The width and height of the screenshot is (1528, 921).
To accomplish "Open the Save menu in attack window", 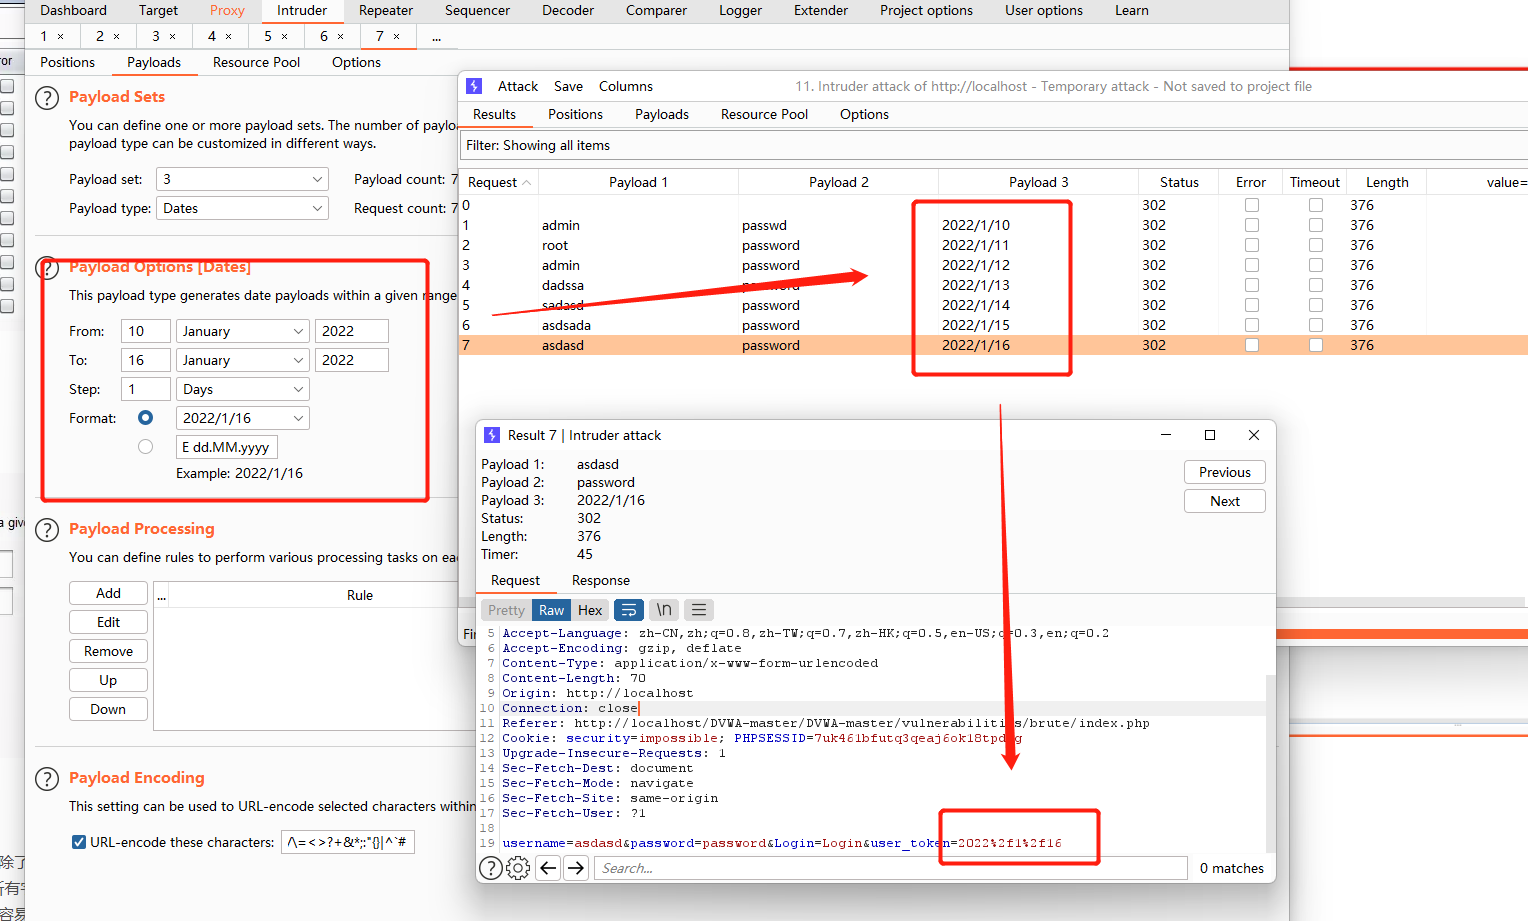I will [568, 86].
